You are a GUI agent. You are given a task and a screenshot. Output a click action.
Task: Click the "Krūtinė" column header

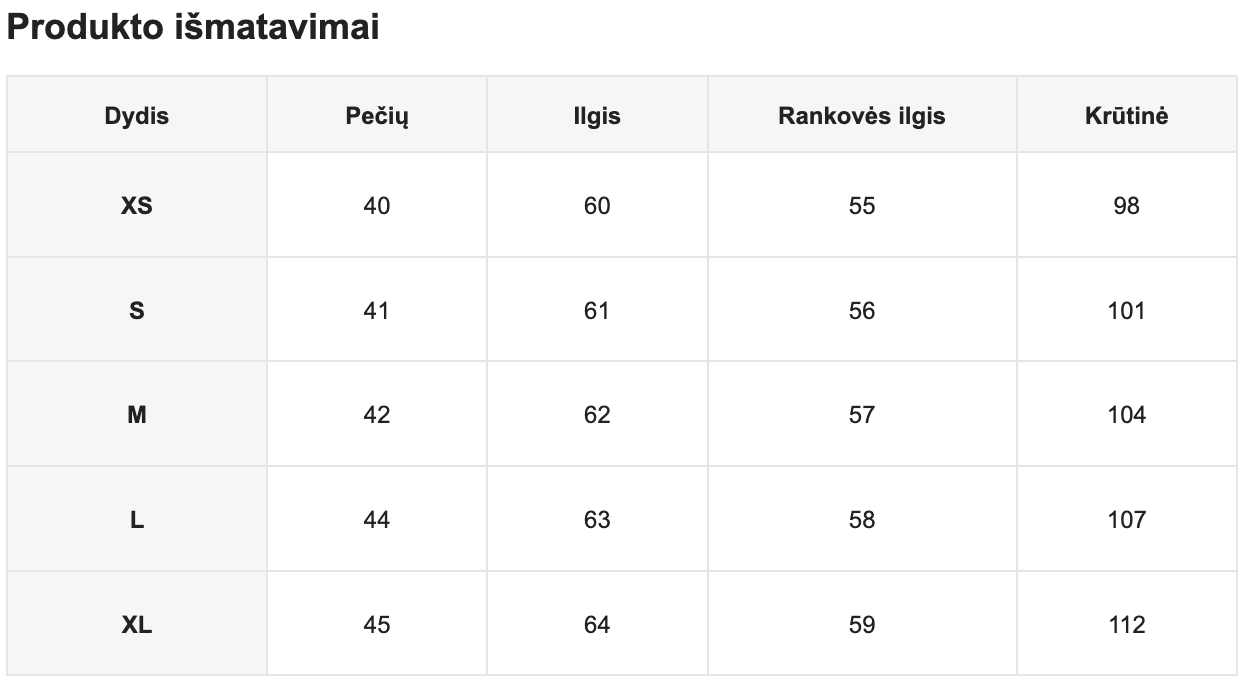tap(1126, 116)
